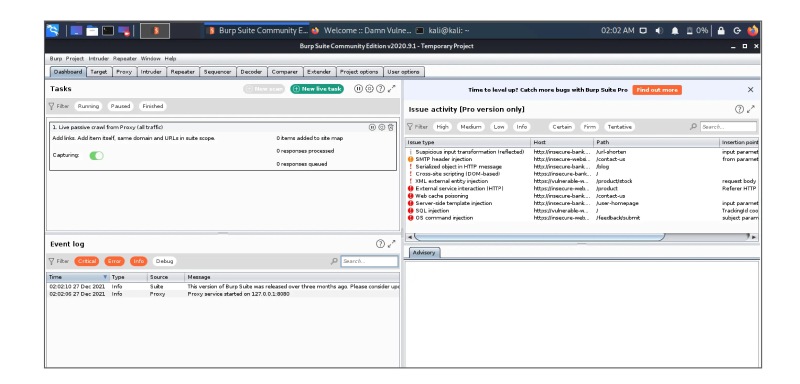Open the Tasks panel help icon
The image size is (800, 384).
click(380, 89)
